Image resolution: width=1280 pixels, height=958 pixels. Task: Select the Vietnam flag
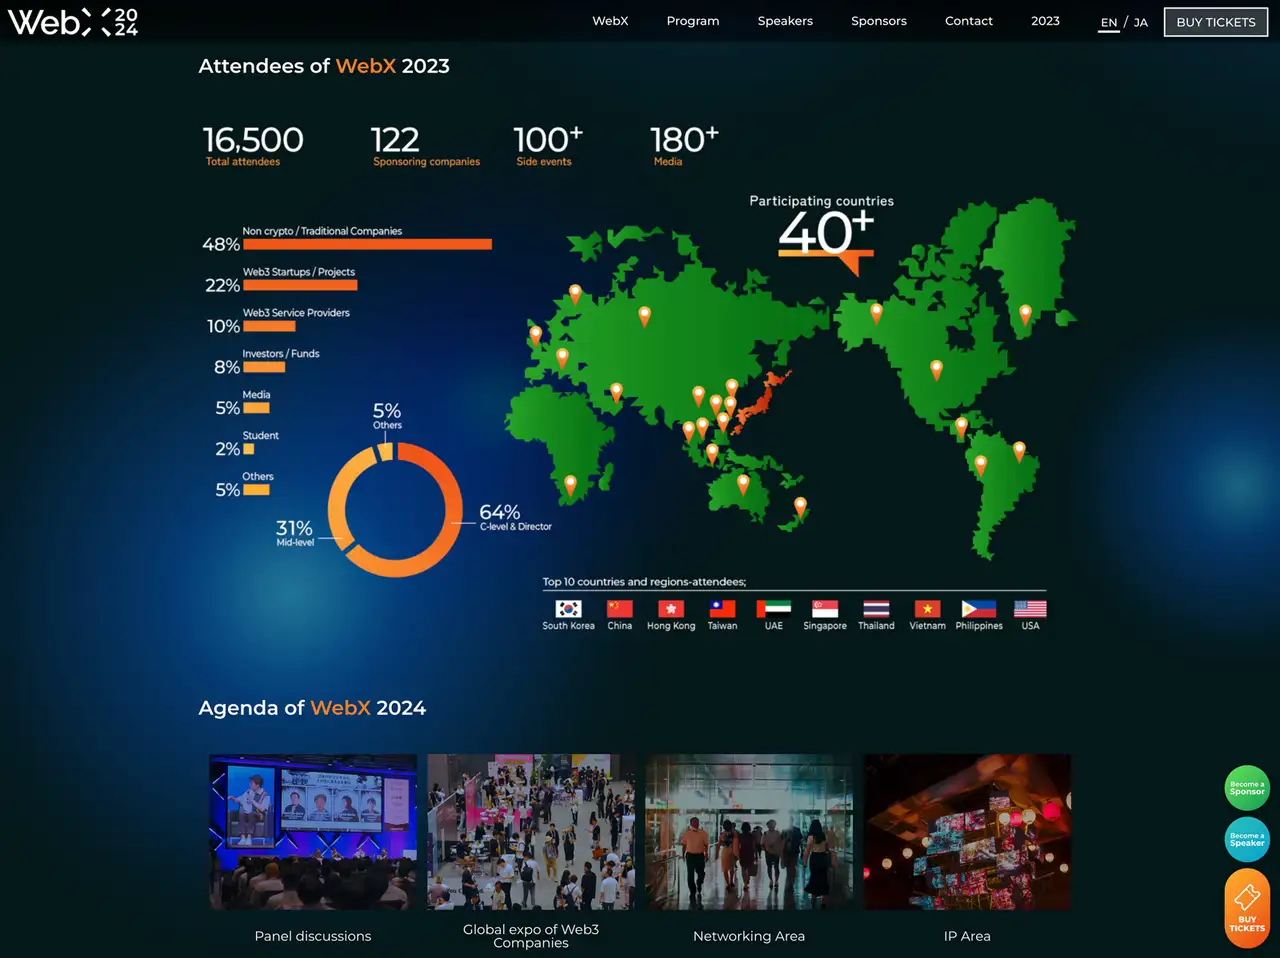[927, 608]
